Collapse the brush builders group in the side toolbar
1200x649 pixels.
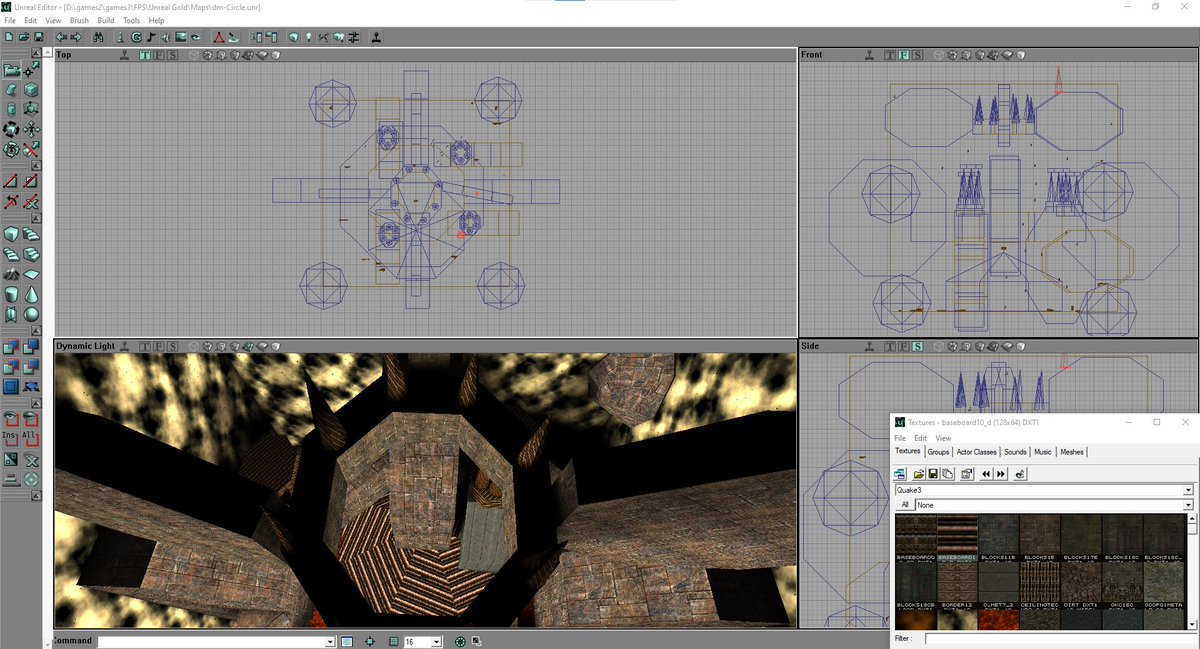pos(35,218)
